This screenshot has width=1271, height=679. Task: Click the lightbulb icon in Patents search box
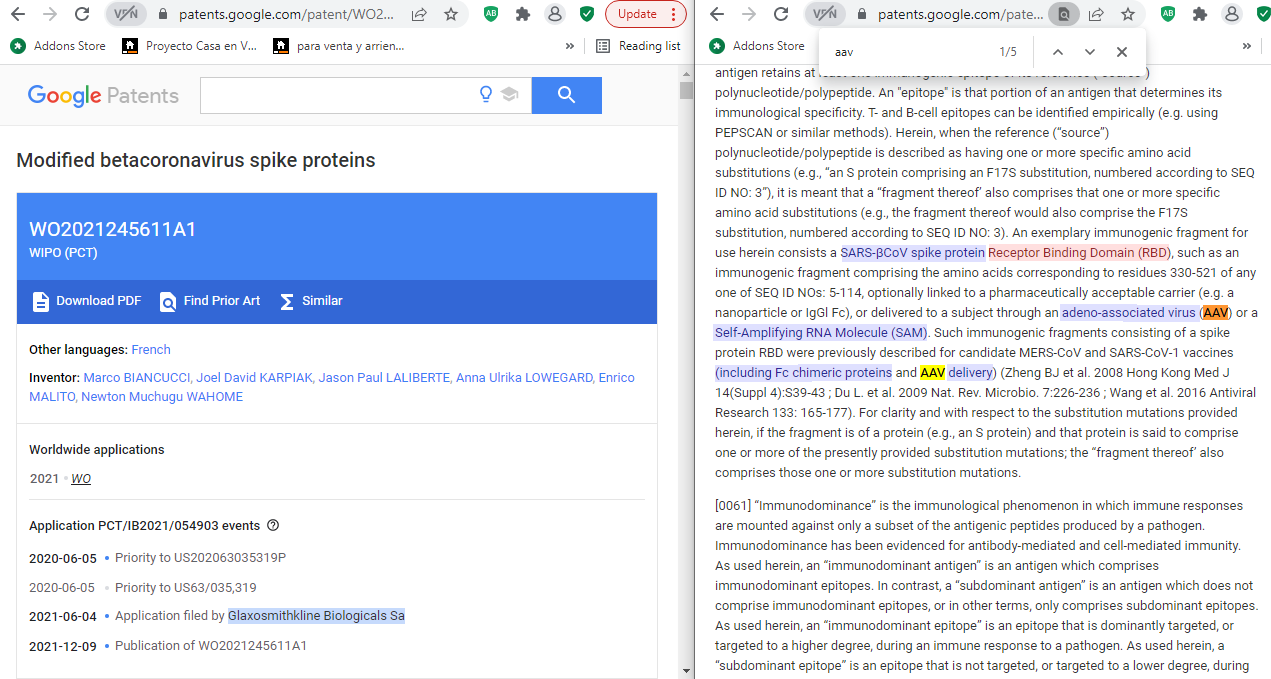click(486, 95)
